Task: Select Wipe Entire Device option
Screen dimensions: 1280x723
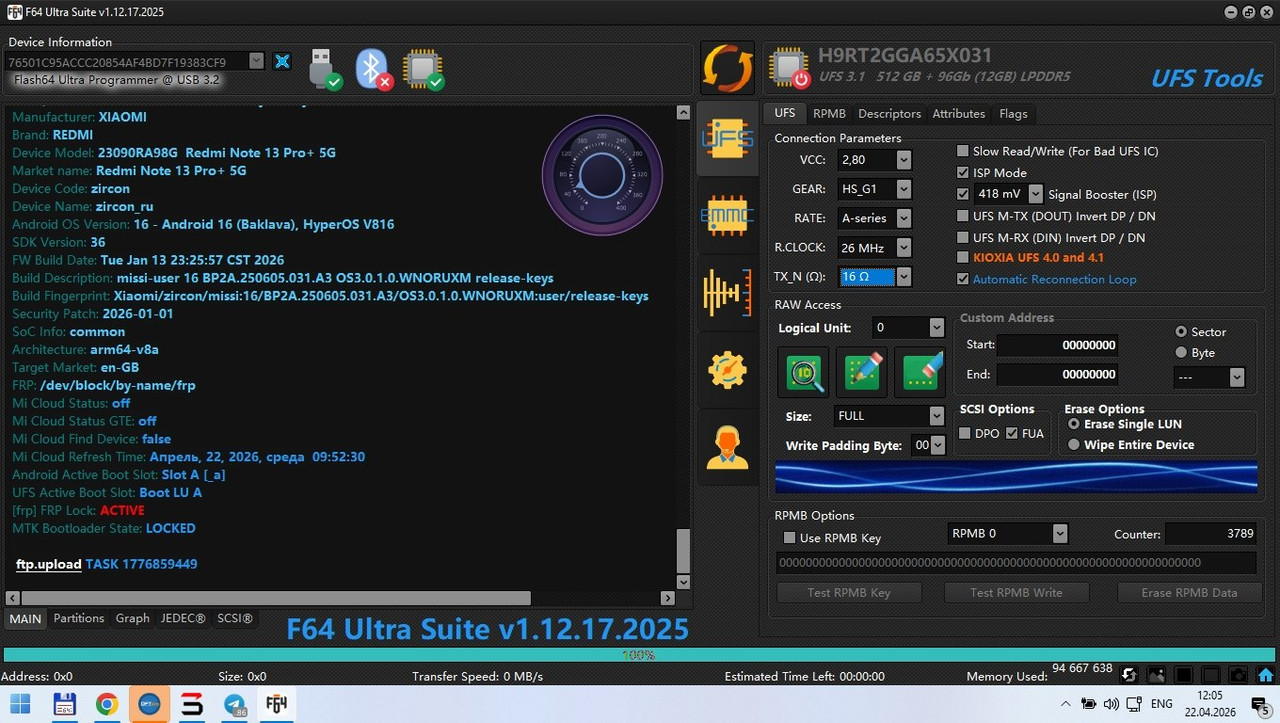Action: tap(1074, 445)
